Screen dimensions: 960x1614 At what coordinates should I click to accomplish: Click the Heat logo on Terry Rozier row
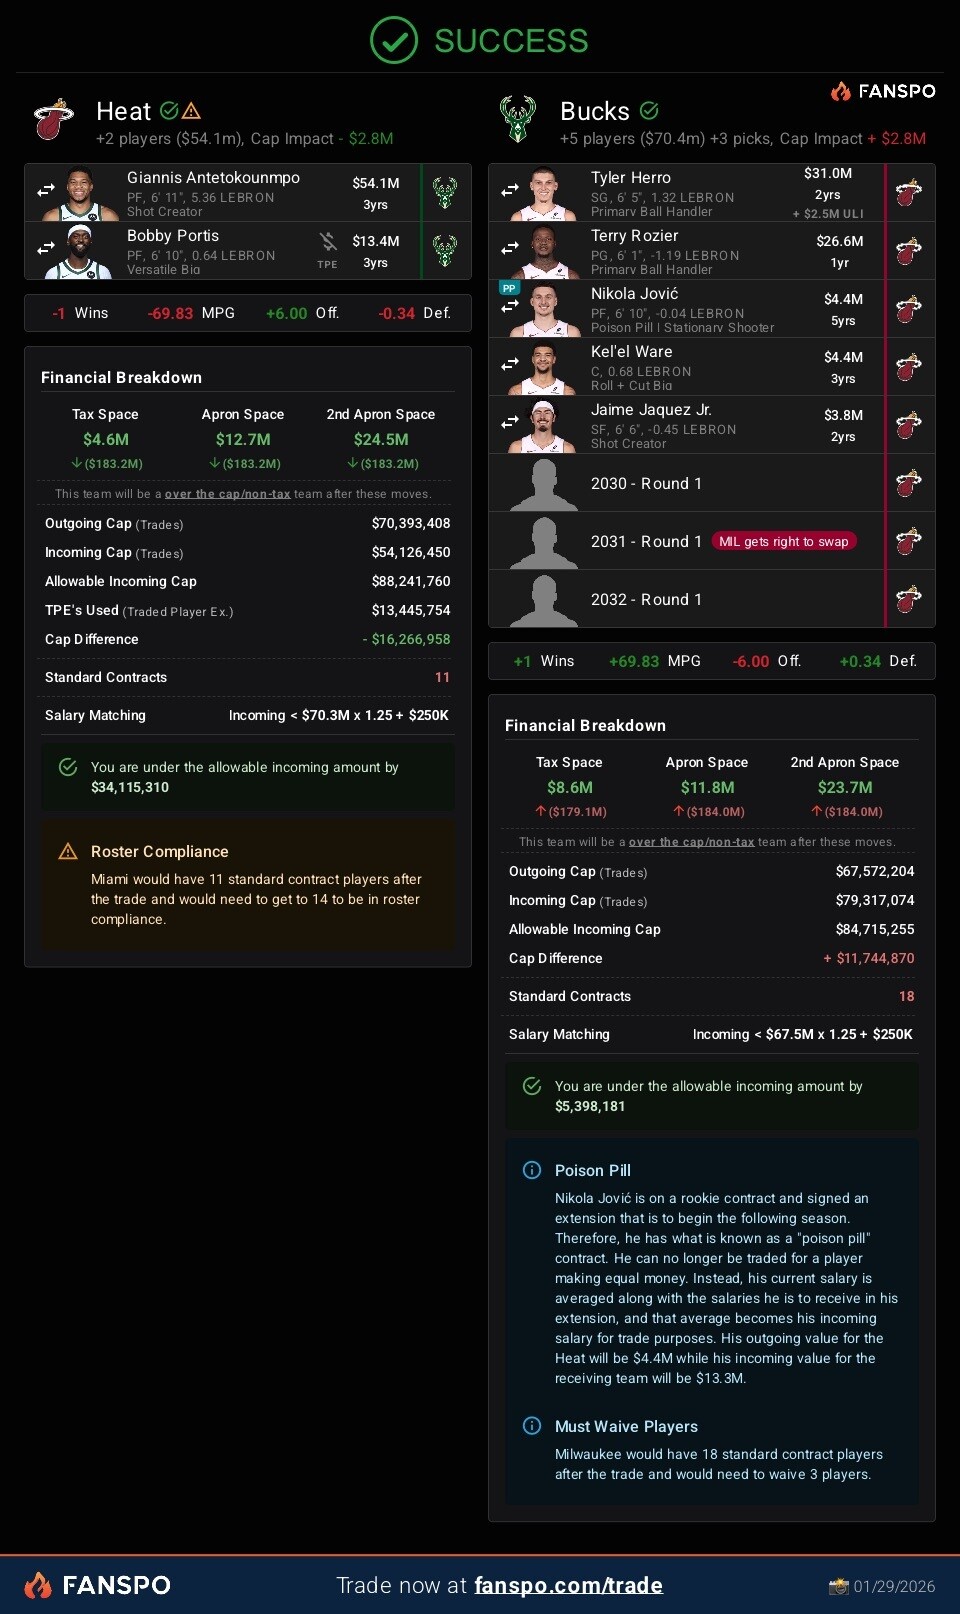[x=908, y=250]
